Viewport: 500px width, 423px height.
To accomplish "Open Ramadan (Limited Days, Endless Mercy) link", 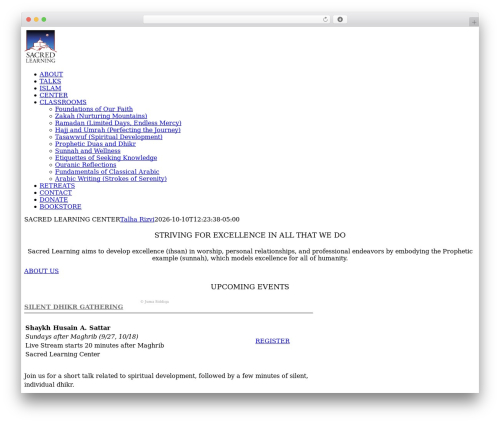I will click(118, 123).
